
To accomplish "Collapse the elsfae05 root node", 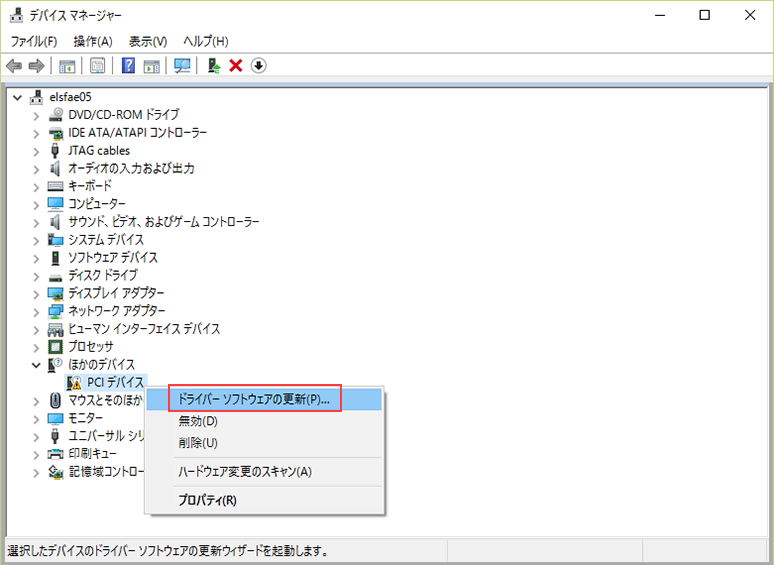I will click(x=17, y=98).
